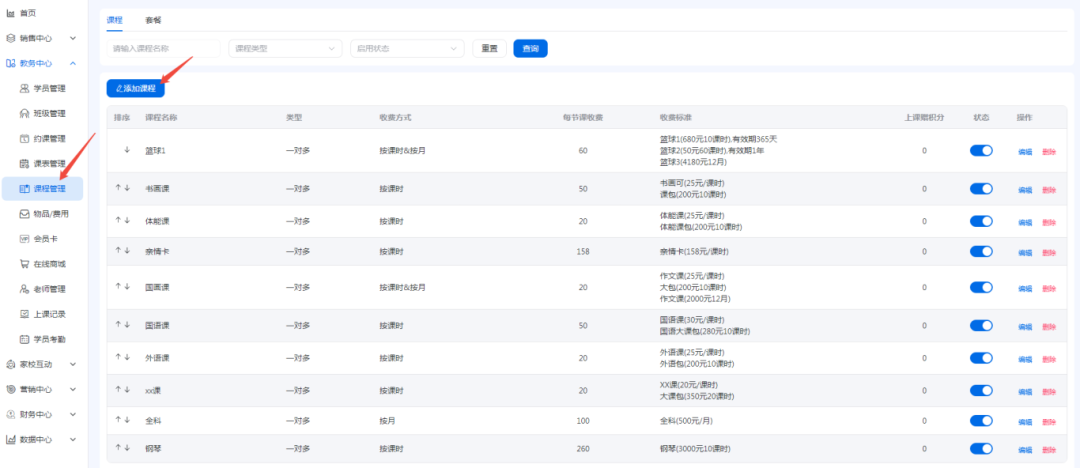Viewport: 1080px width, 468px height.
Task: Click the 老师管理 teacher icon
Action: pyautogui.click(x=25, y=289)
